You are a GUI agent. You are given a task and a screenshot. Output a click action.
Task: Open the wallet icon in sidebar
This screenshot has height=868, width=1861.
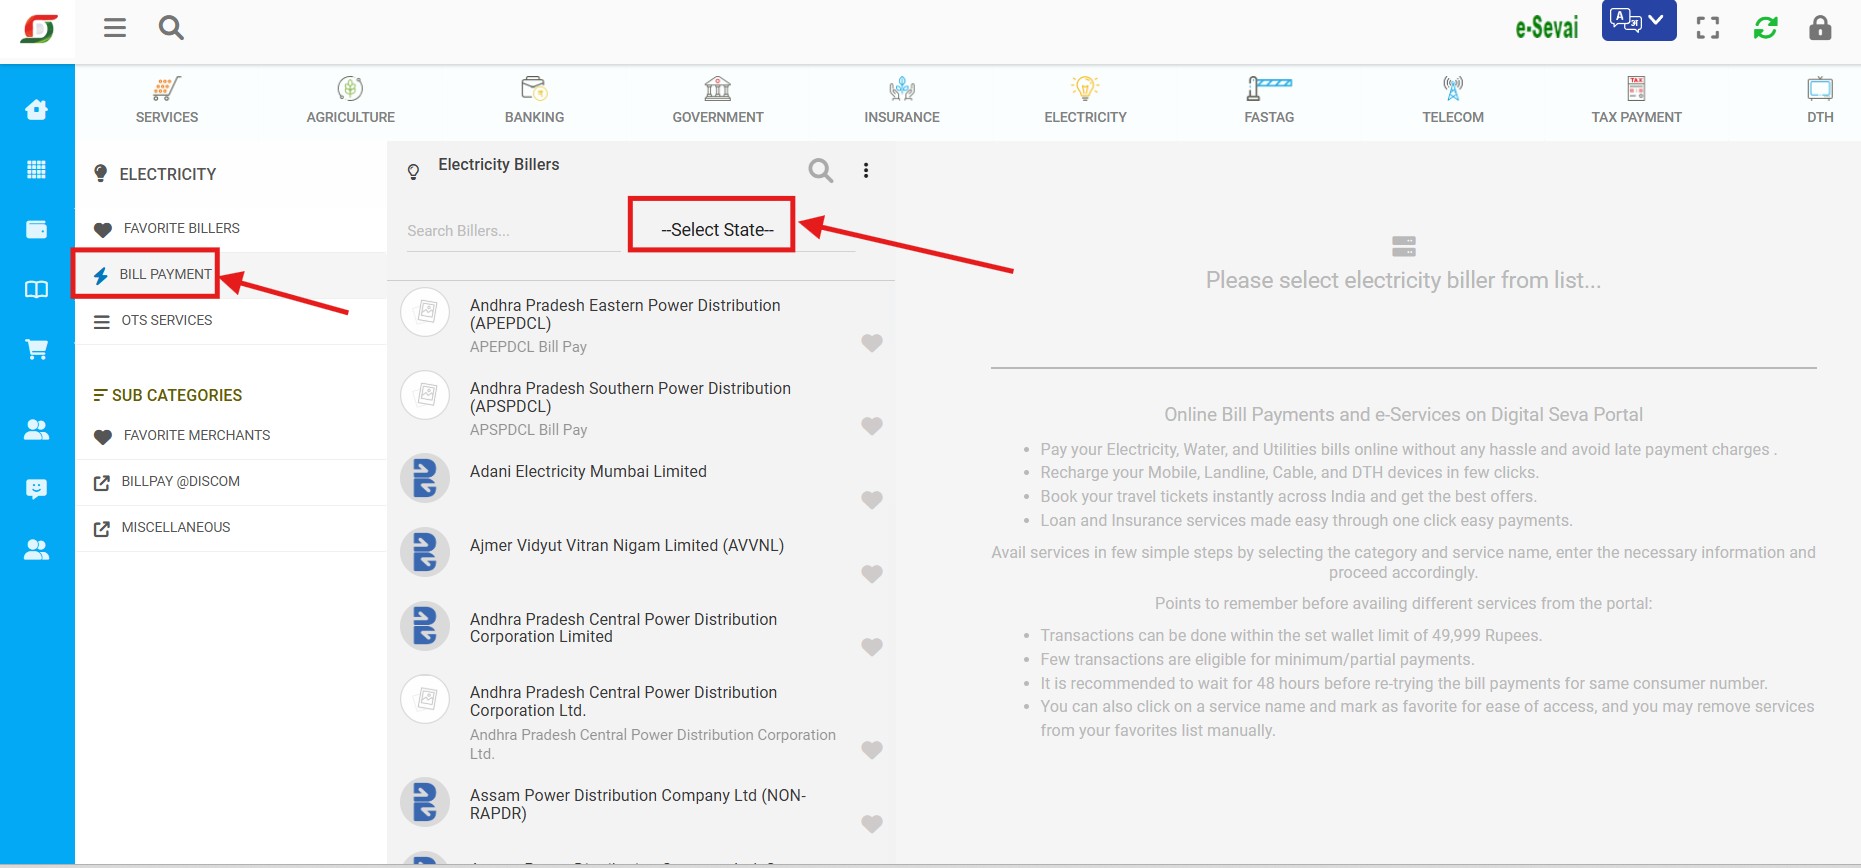click(37, 229)
